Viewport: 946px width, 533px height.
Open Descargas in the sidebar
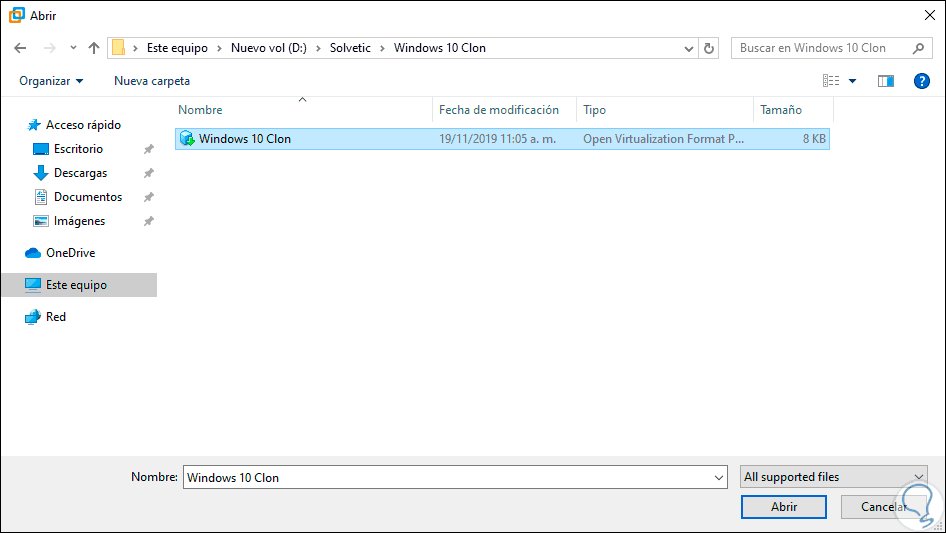pyautogui.click(x=80, y=173)
